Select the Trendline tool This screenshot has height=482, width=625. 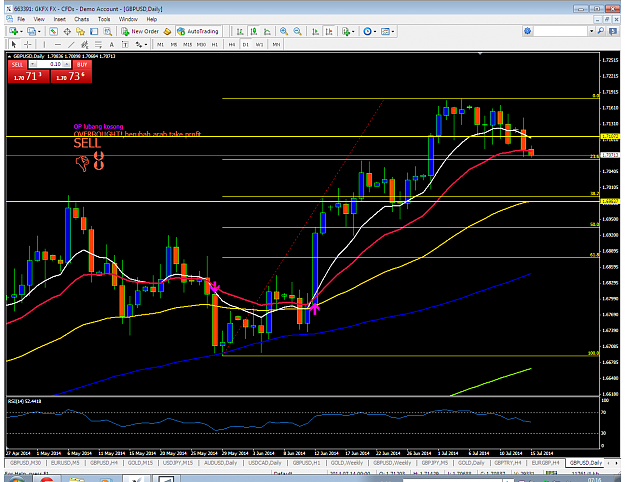click(71, 44)
